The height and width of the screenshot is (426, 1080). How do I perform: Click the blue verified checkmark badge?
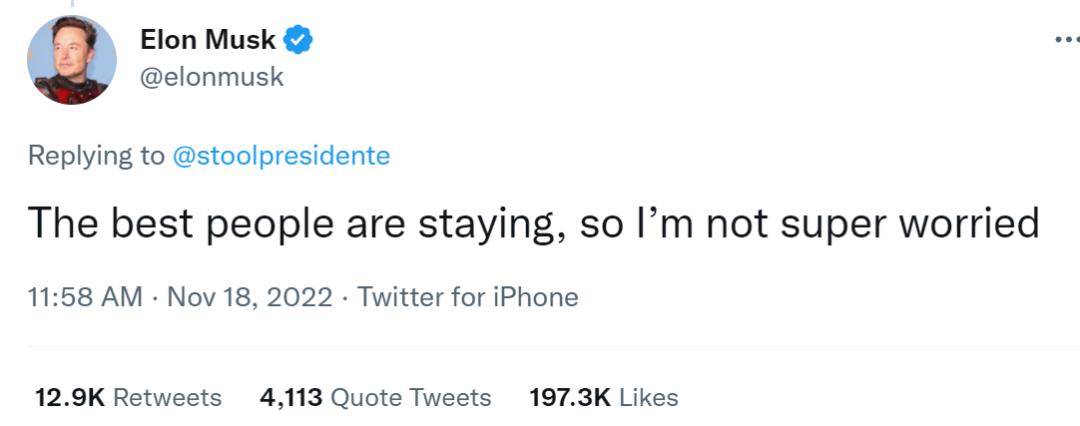click(299, 40)
